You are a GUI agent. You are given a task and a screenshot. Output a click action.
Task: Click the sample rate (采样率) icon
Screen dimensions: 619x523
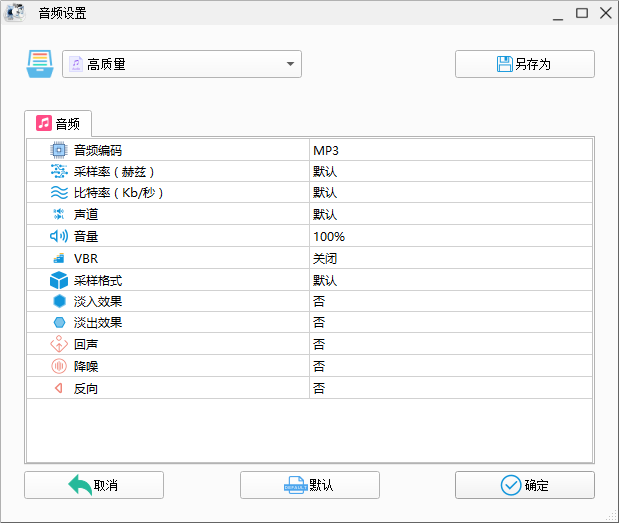(x=59, y=171)
